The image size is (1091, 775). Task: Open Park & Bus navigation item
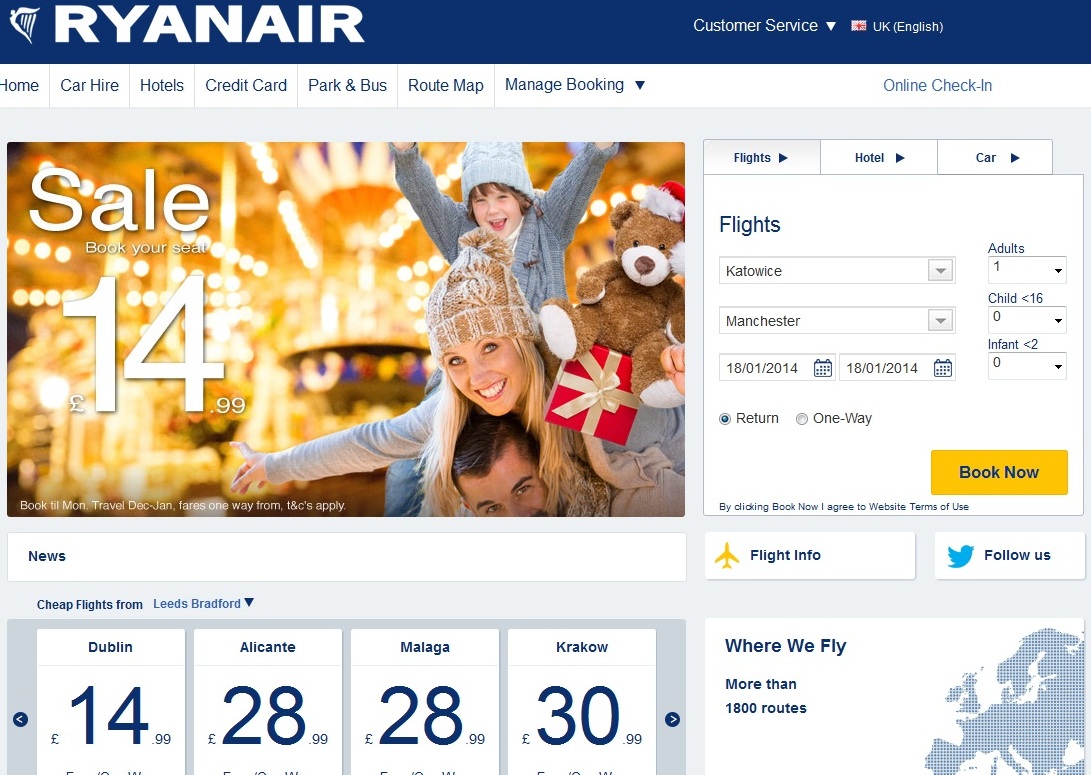point(347,86)
